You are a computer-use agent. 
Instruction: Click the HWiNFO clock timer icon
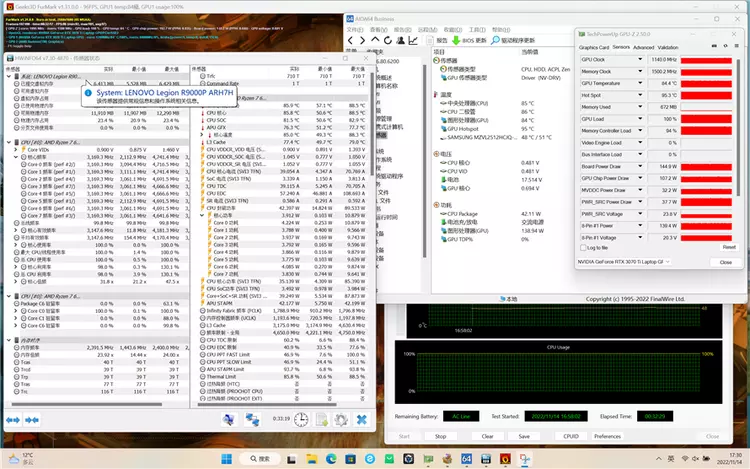301,420
